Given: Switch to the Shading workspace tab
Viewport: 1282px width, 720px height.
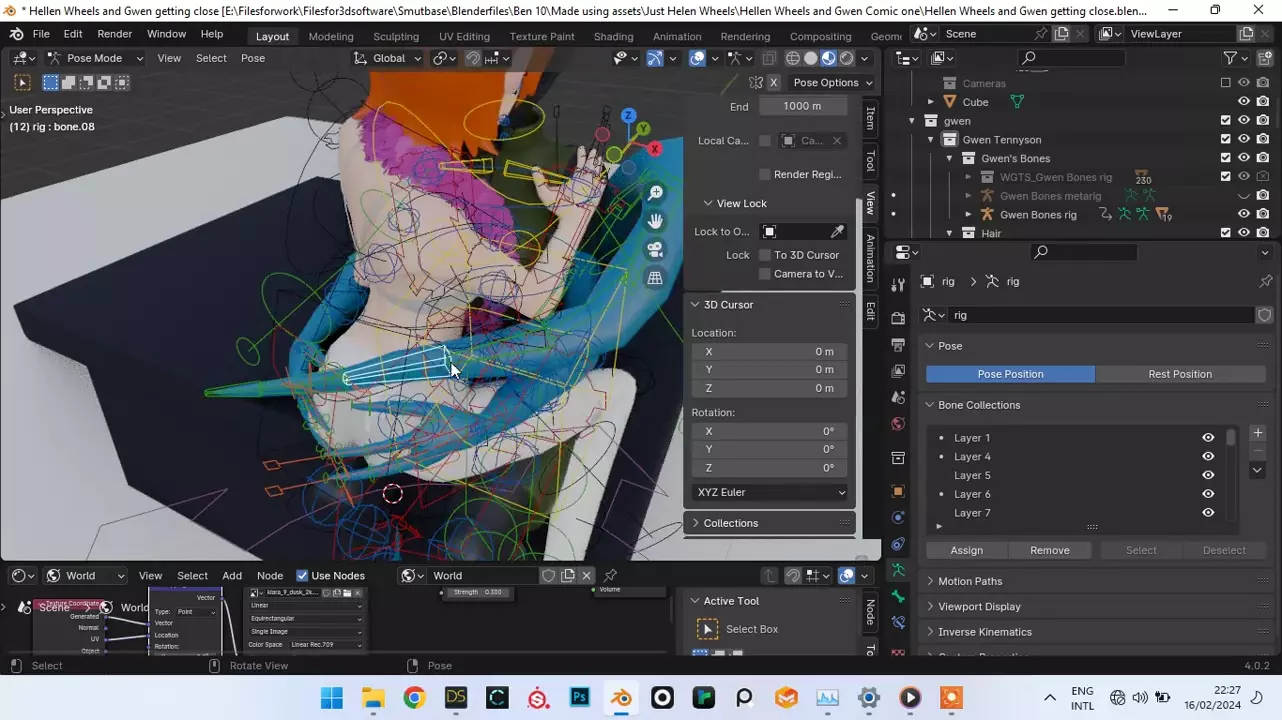Looking at the screenshot, I should point(613,36).
